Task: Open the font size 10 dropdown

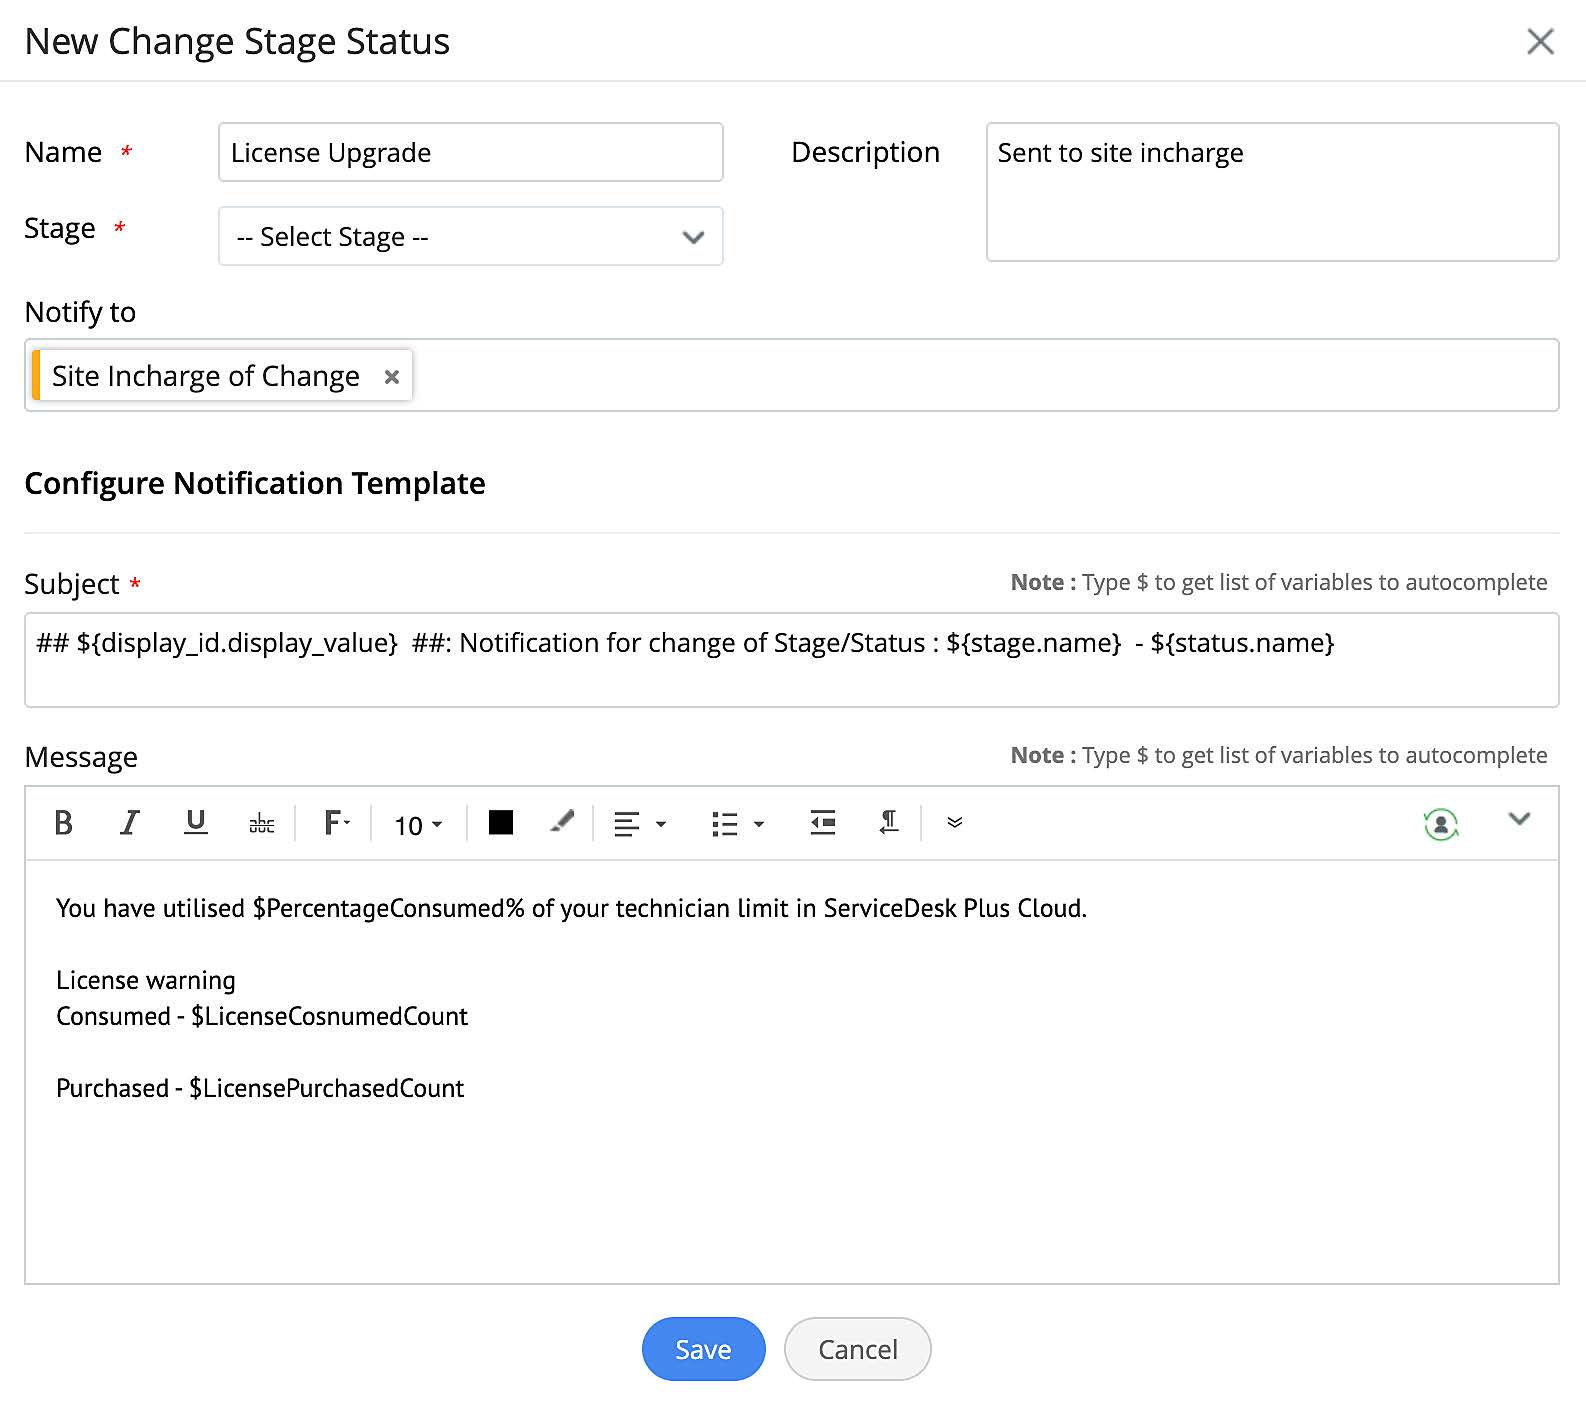Action: [x=418, y=825]
